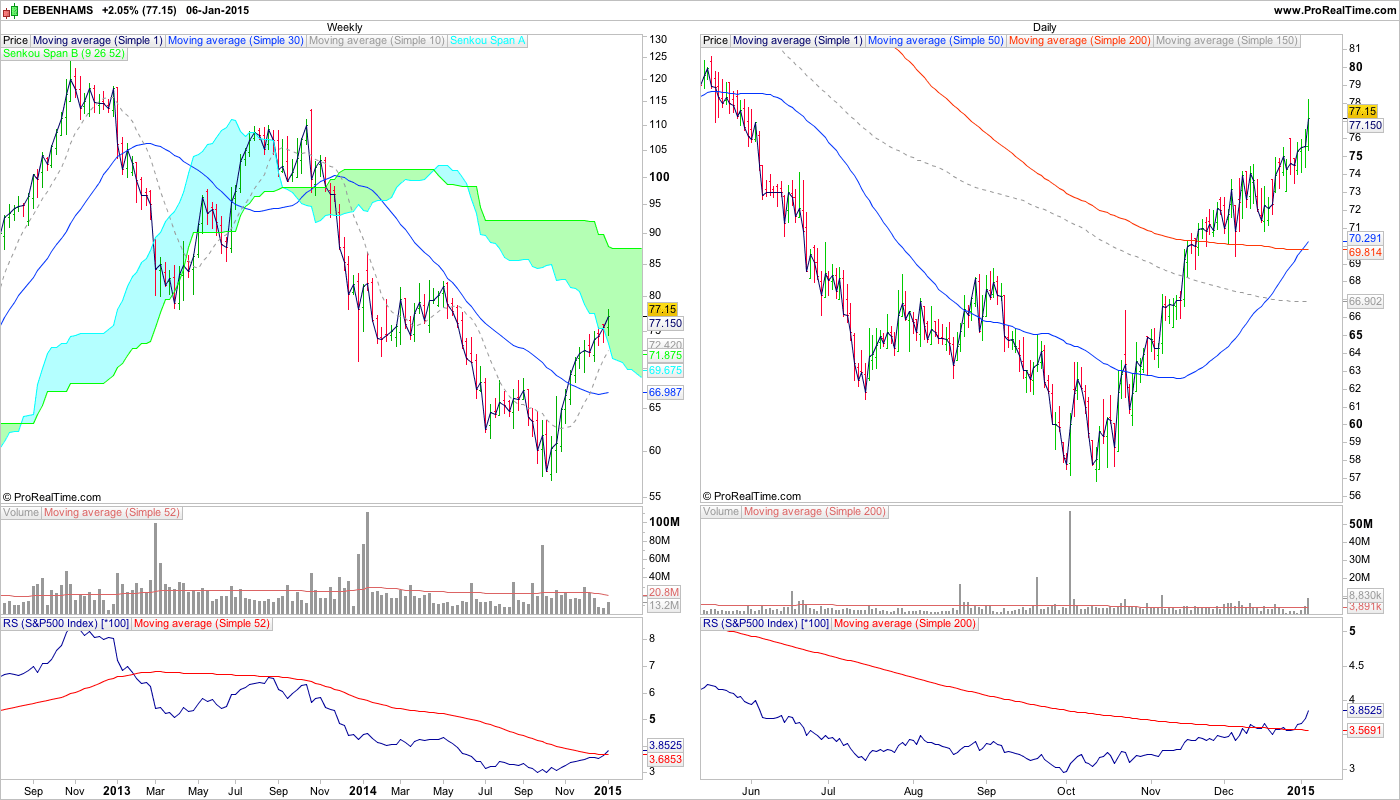Click the Price label on the Daily chart
This screenshot has height=800, width=1400.
(716, 41)
